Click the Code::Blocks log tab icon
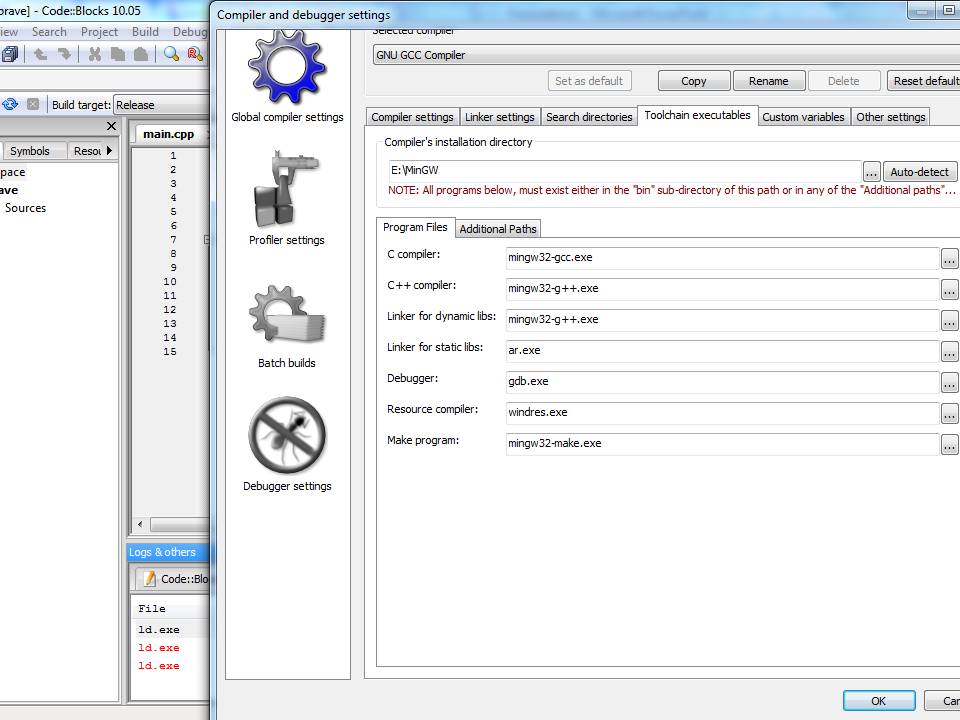The image size is (960, 720). [149, 578]
